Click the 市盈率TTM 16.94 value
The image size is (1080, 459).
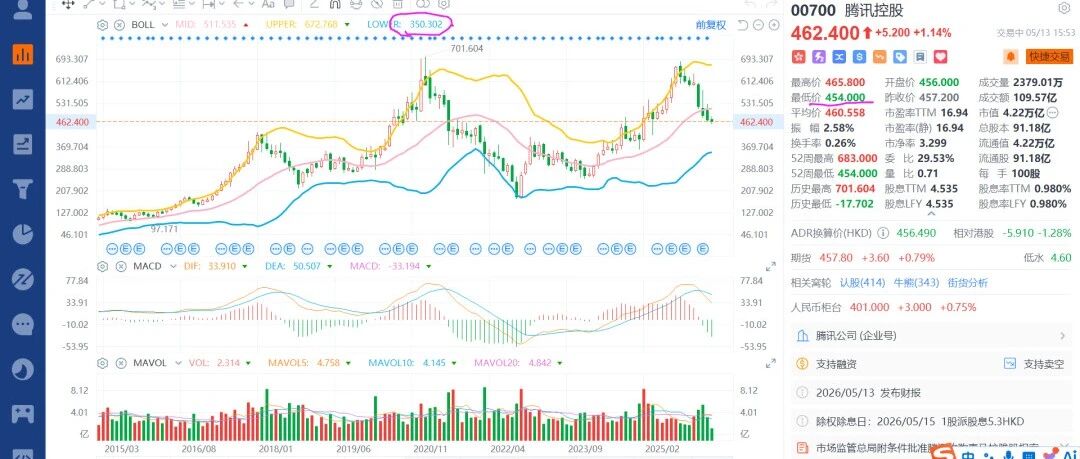[x=953, y=113]
